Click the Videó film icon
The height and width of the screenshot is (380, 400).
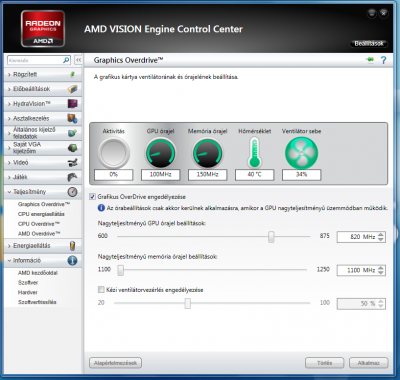tap(72, 163)
